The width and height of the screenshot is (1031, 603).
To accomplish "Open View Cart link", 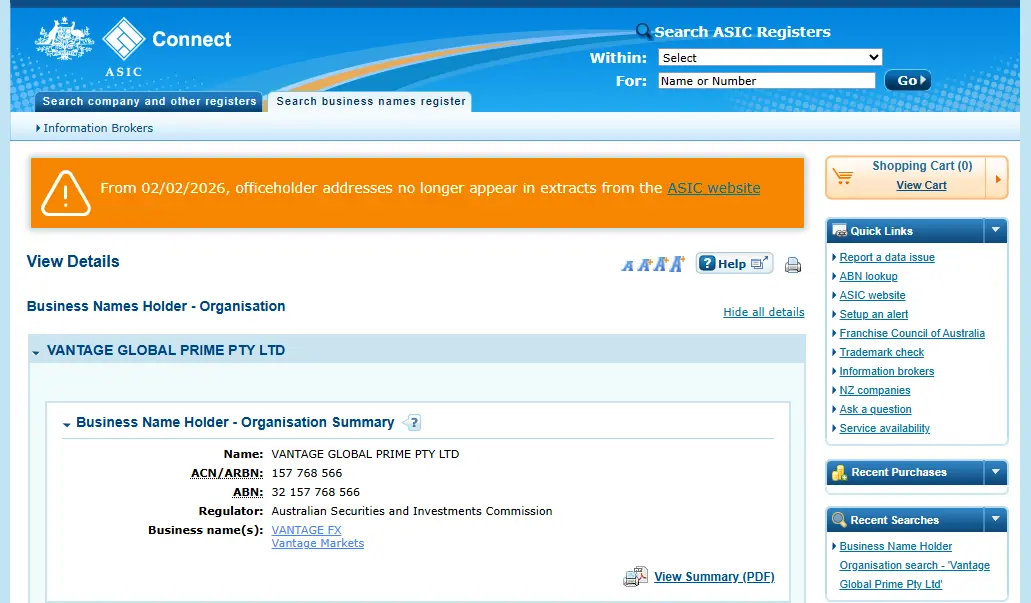I will point(921,185).
